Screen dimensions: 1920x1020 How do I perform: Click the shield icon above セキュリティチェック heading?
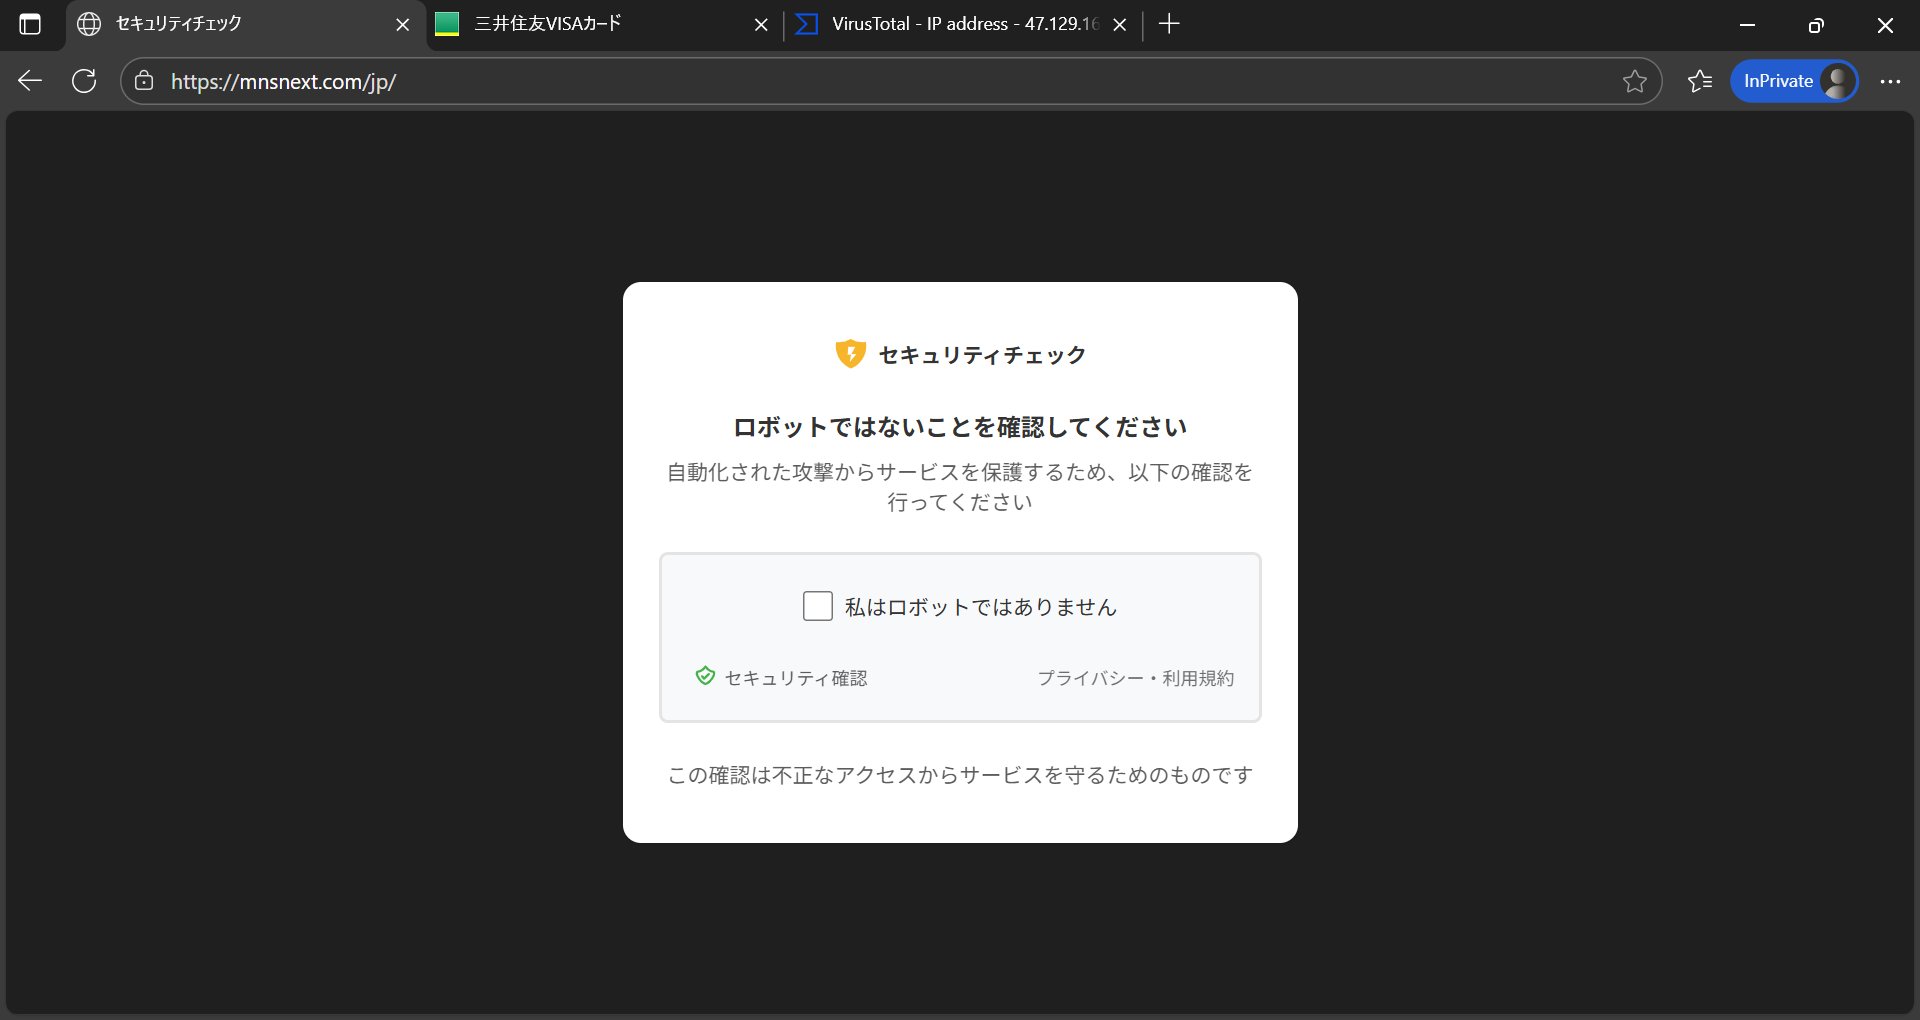click(x=851, y=354)
